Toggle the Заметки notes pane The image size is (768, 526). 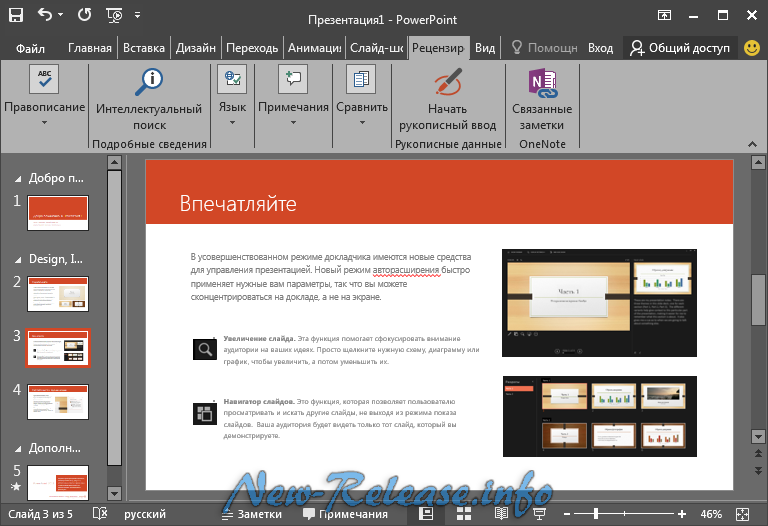(x=250, y=514)
